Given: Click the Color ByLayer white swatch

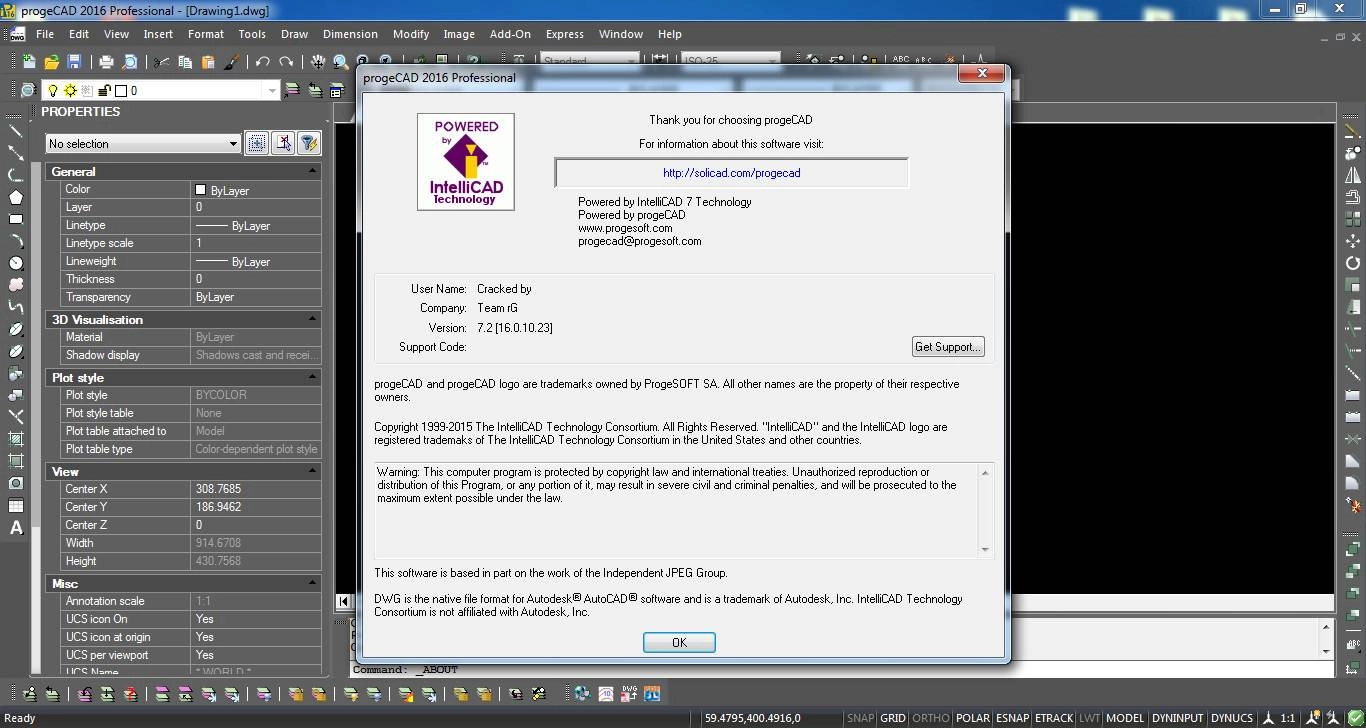Looking at the screenshot, I should (200, 189).
